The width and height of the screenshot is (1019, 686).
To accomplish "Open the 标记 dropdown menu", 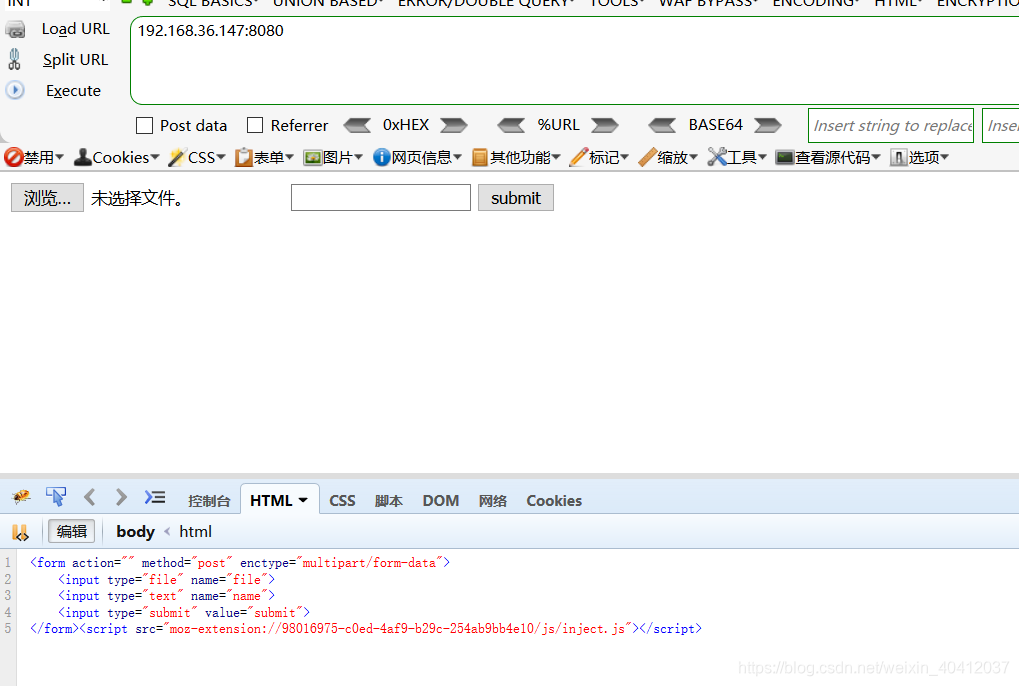I will click(x=599, y=157).
